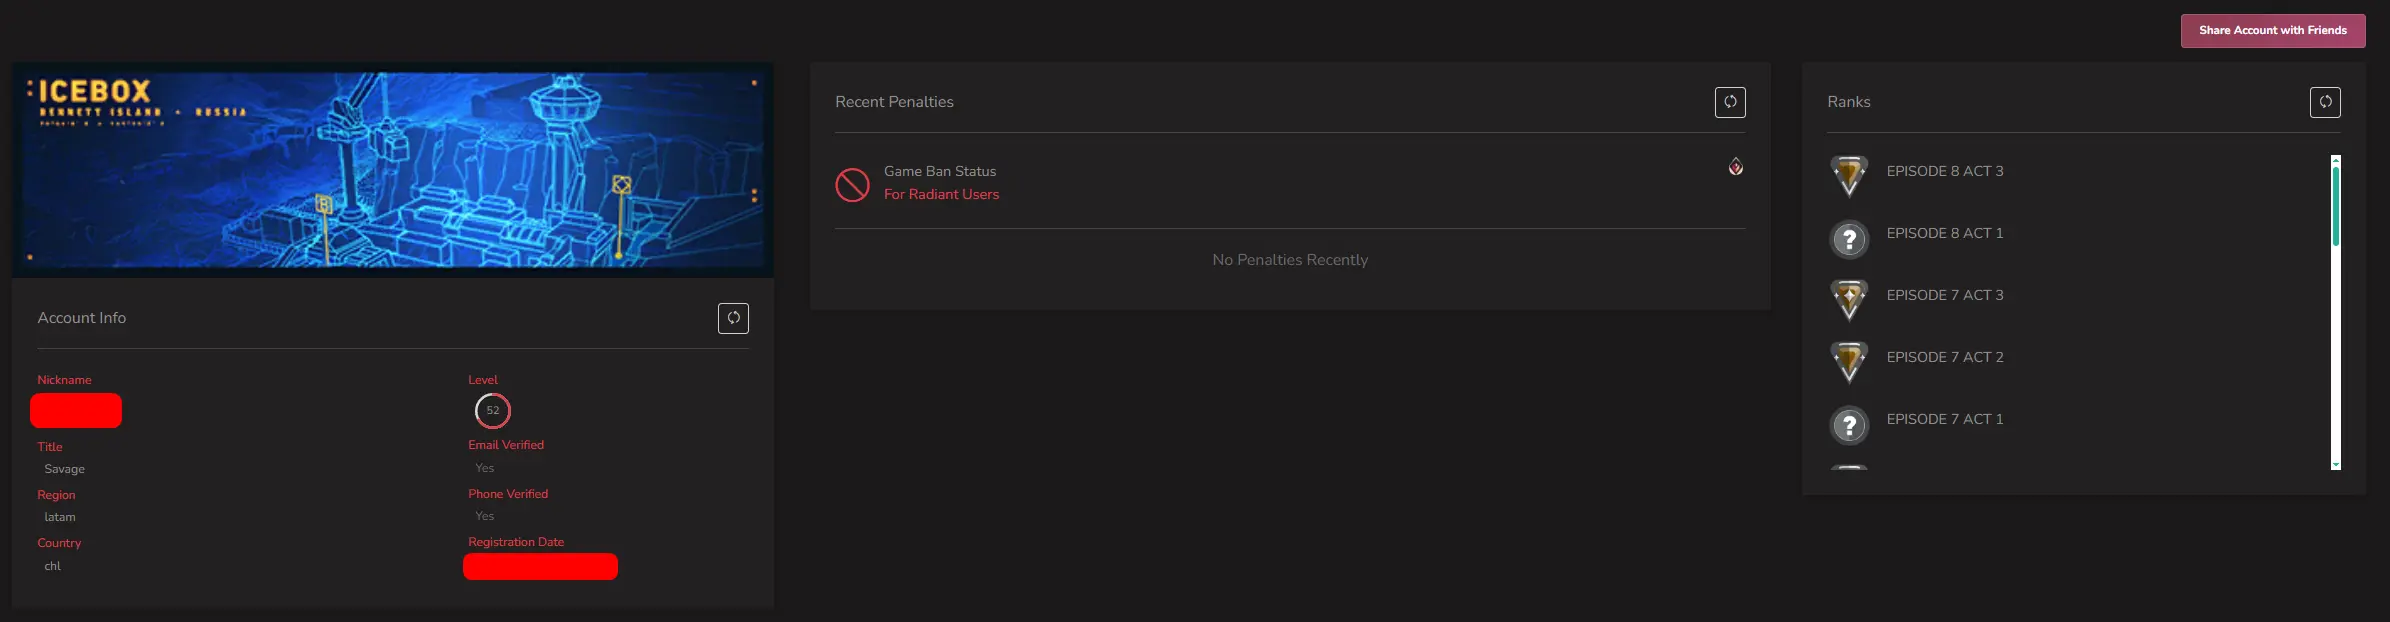Refresh the Ranks panel
The width and height of the screenshot is (2390, 622).
click(2325, 102)
